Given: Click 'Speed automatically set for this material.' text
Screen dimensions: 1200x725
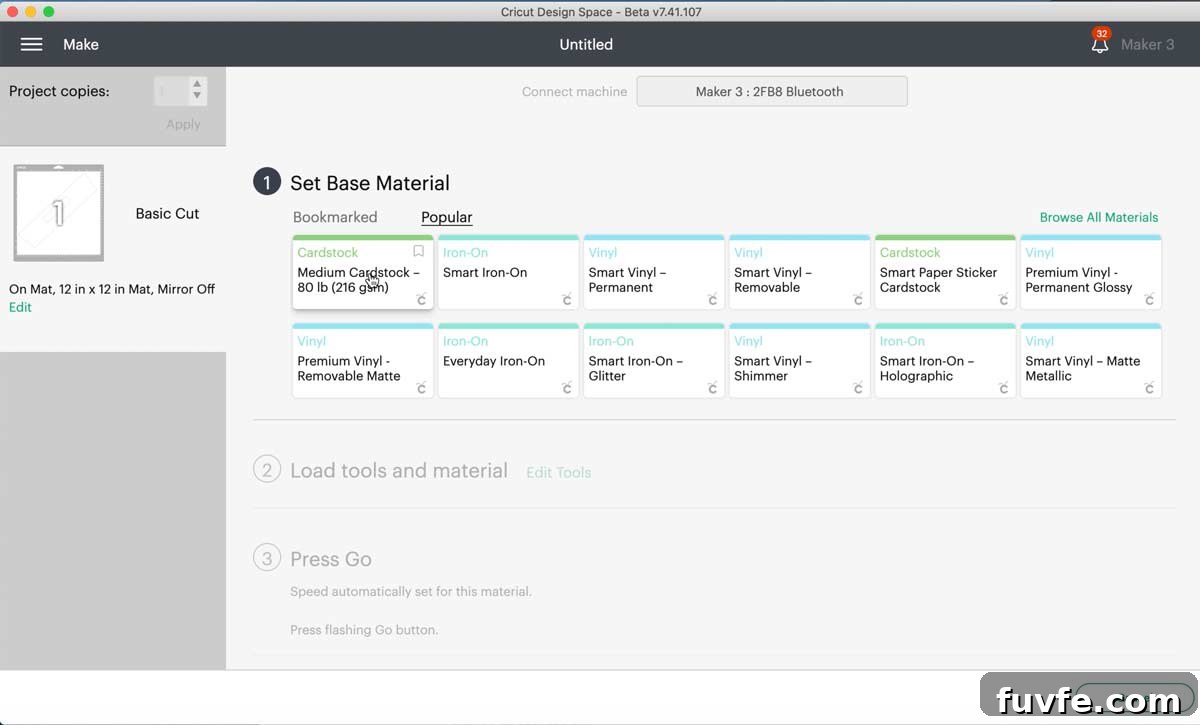Looking at the screenshot, I should [x=411, y=591].
